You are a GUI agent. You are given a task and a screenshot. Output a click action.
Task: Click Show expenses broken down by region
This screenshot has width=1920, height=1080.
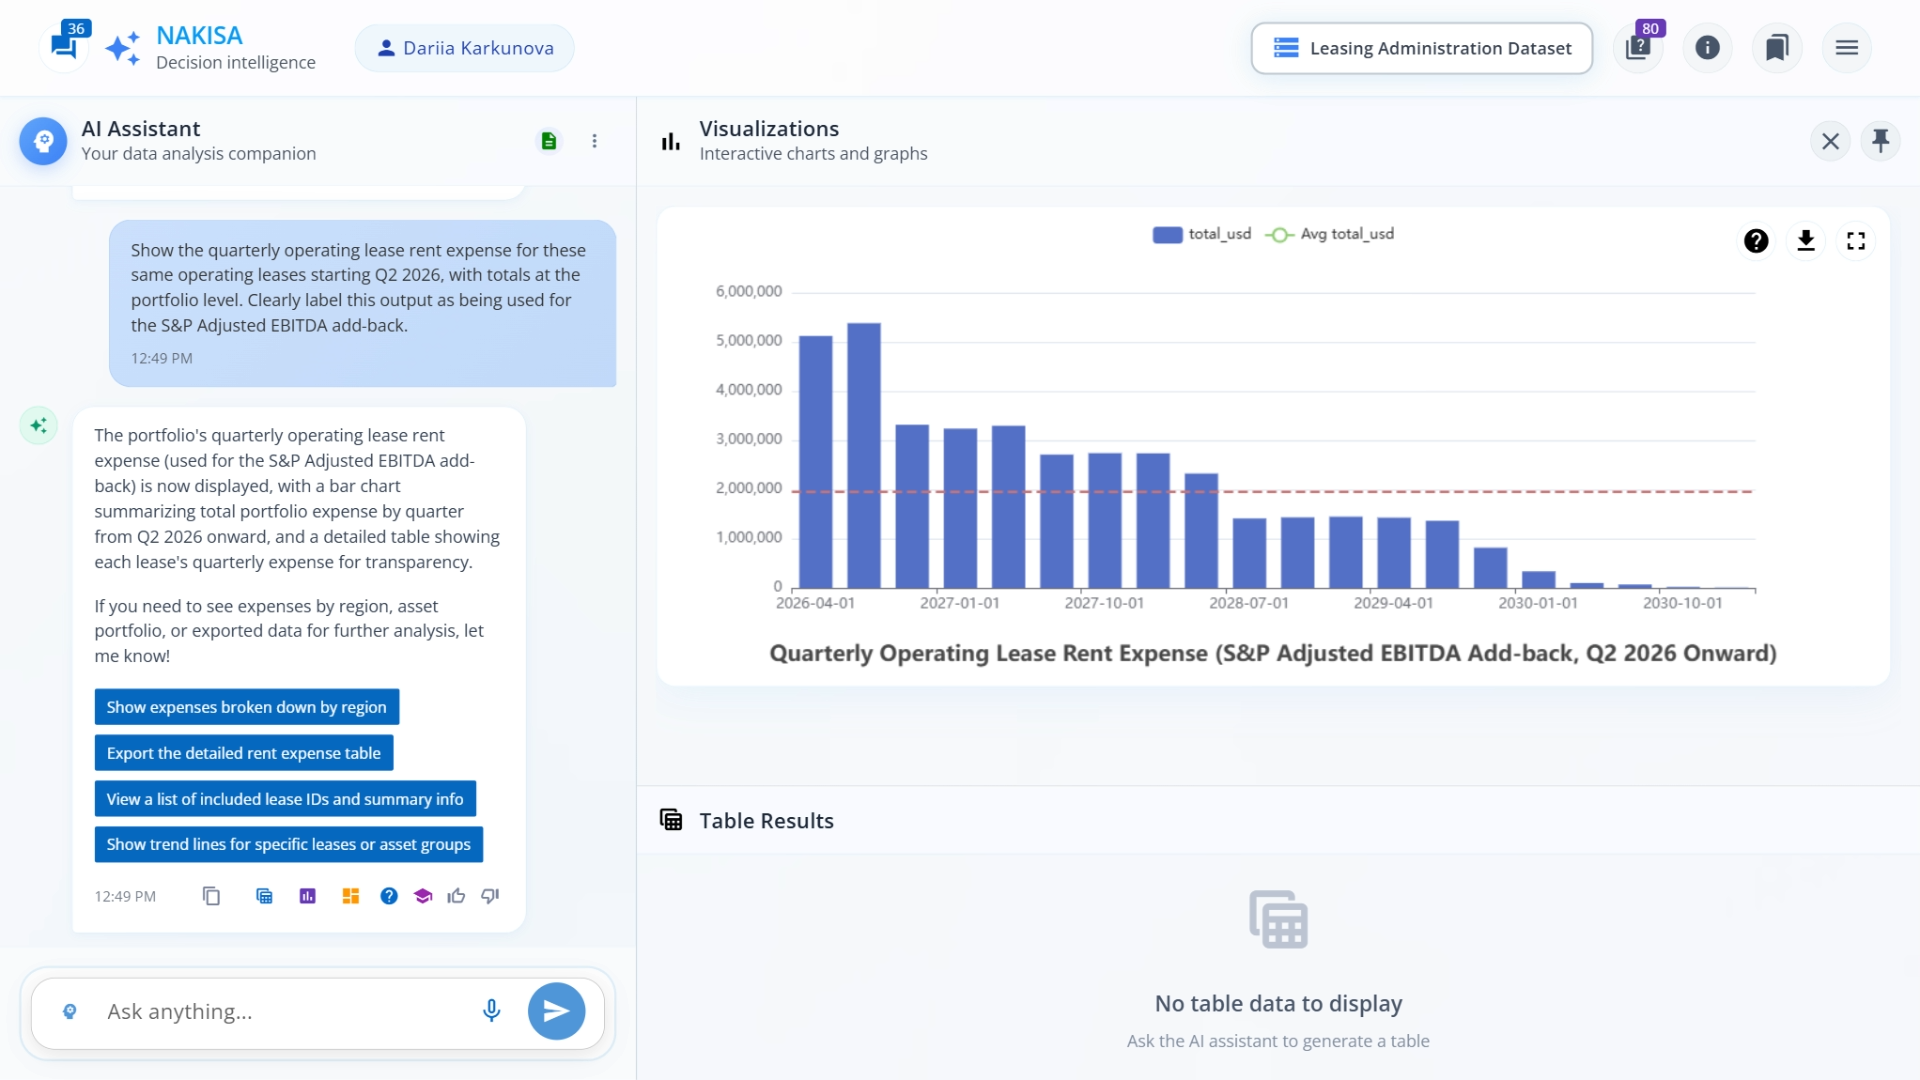[x=246, y=707]
